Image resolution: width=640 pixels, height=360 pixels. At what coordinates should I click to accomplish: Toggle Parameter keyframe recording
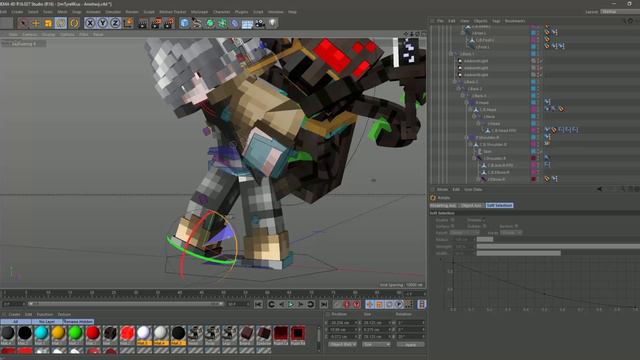coord(399,304)
